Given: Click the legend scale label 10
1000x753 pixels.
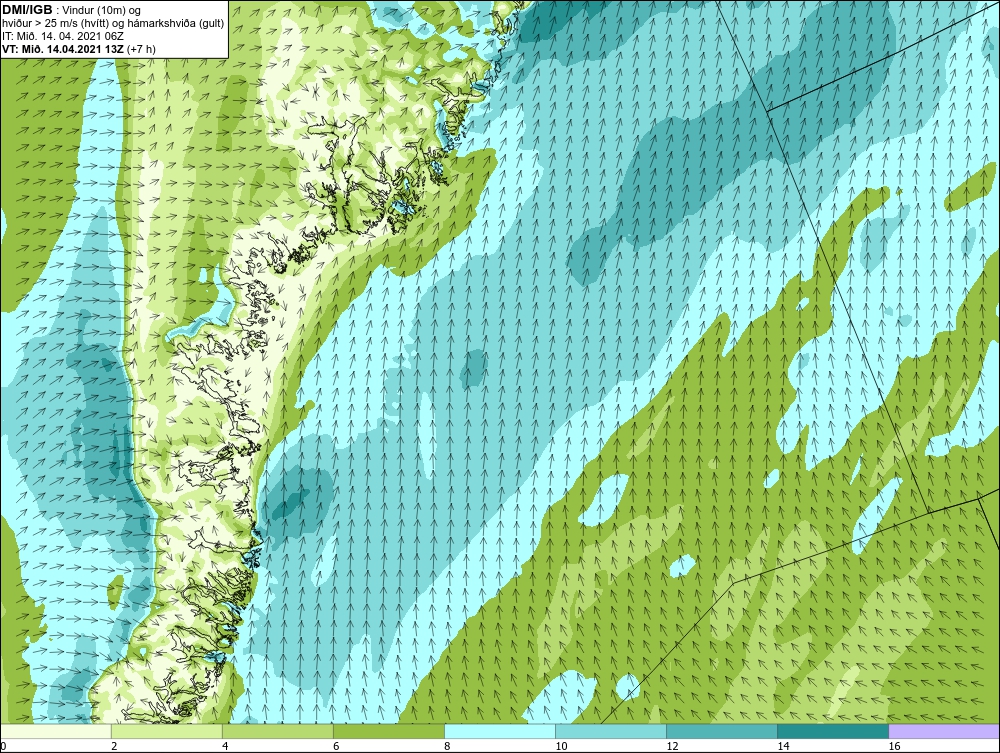Looking at the screenshot, I should [x=561, y=746].
